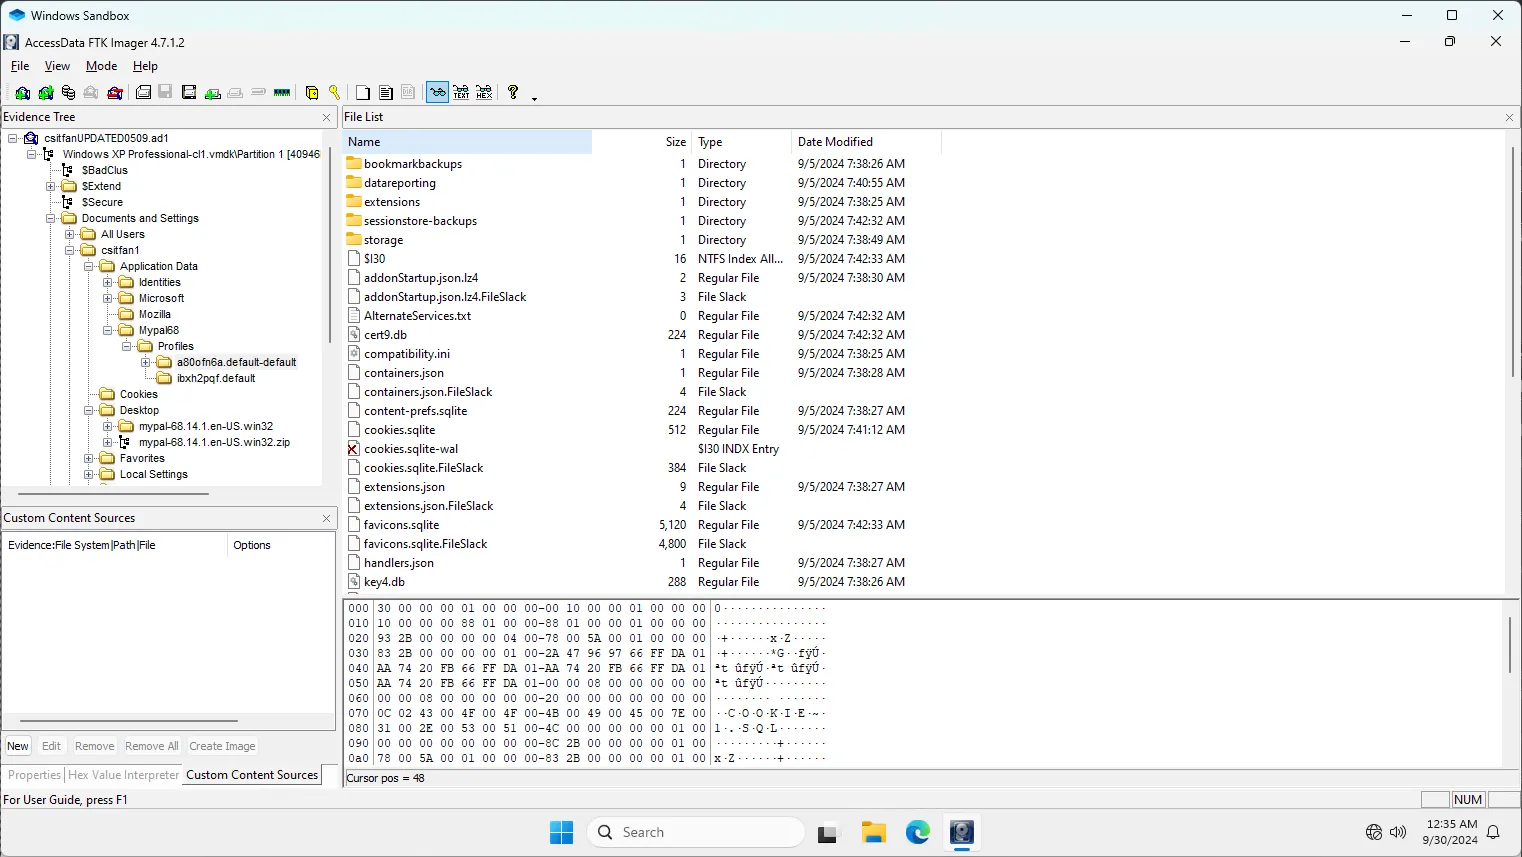
Task: Open the View menu
Action: 57,66
